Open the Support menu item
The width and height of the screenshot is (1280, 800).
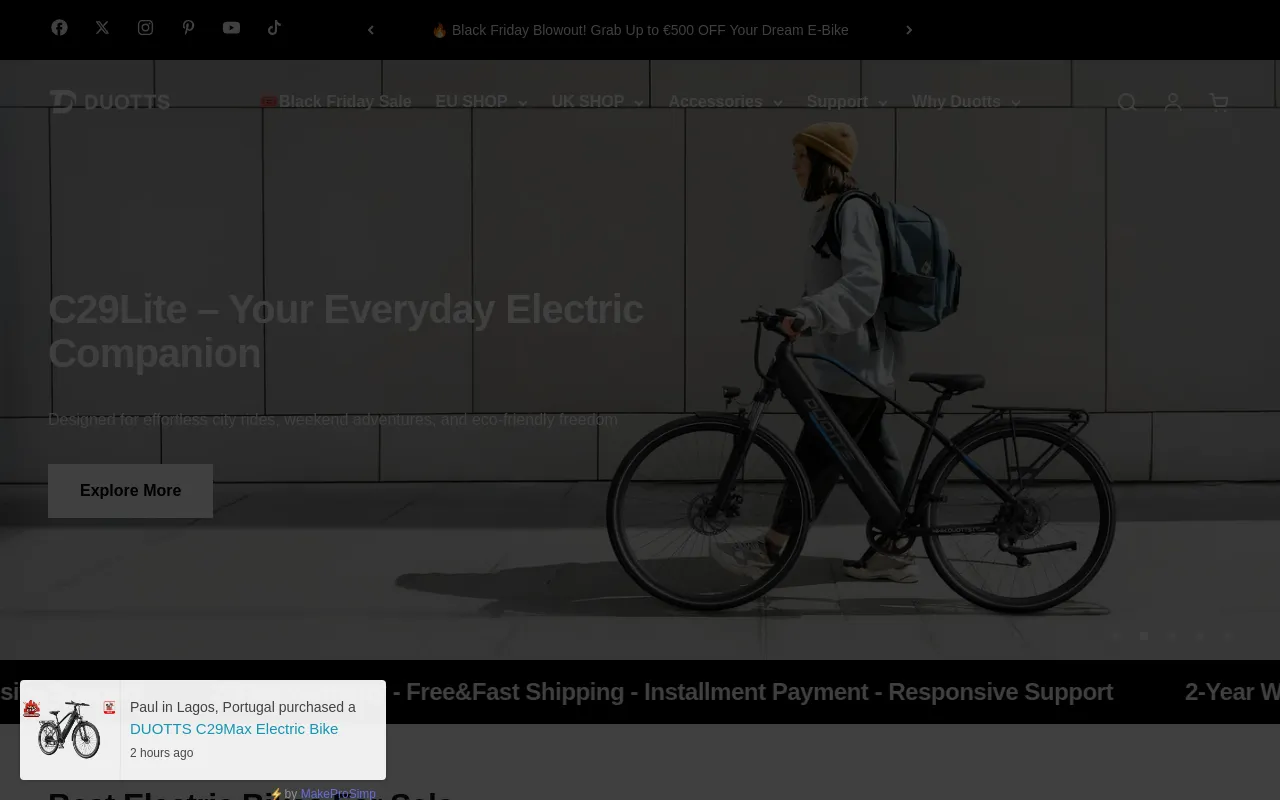[x=847, y=102]
